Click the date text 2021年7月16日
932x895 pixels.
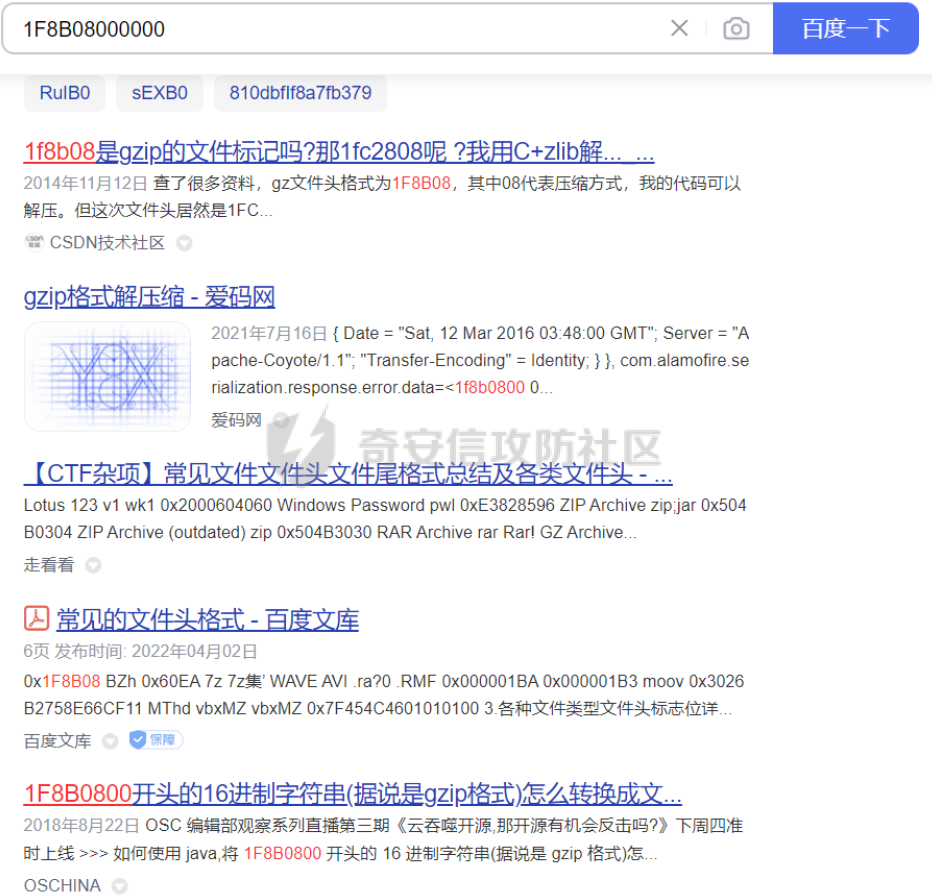269,333
